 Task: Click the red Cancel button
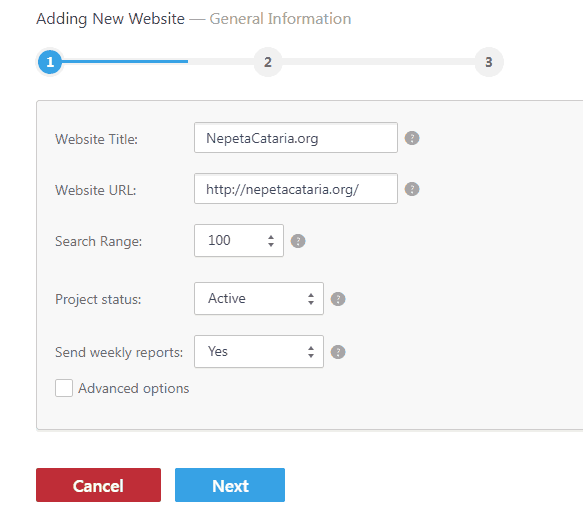99,485
